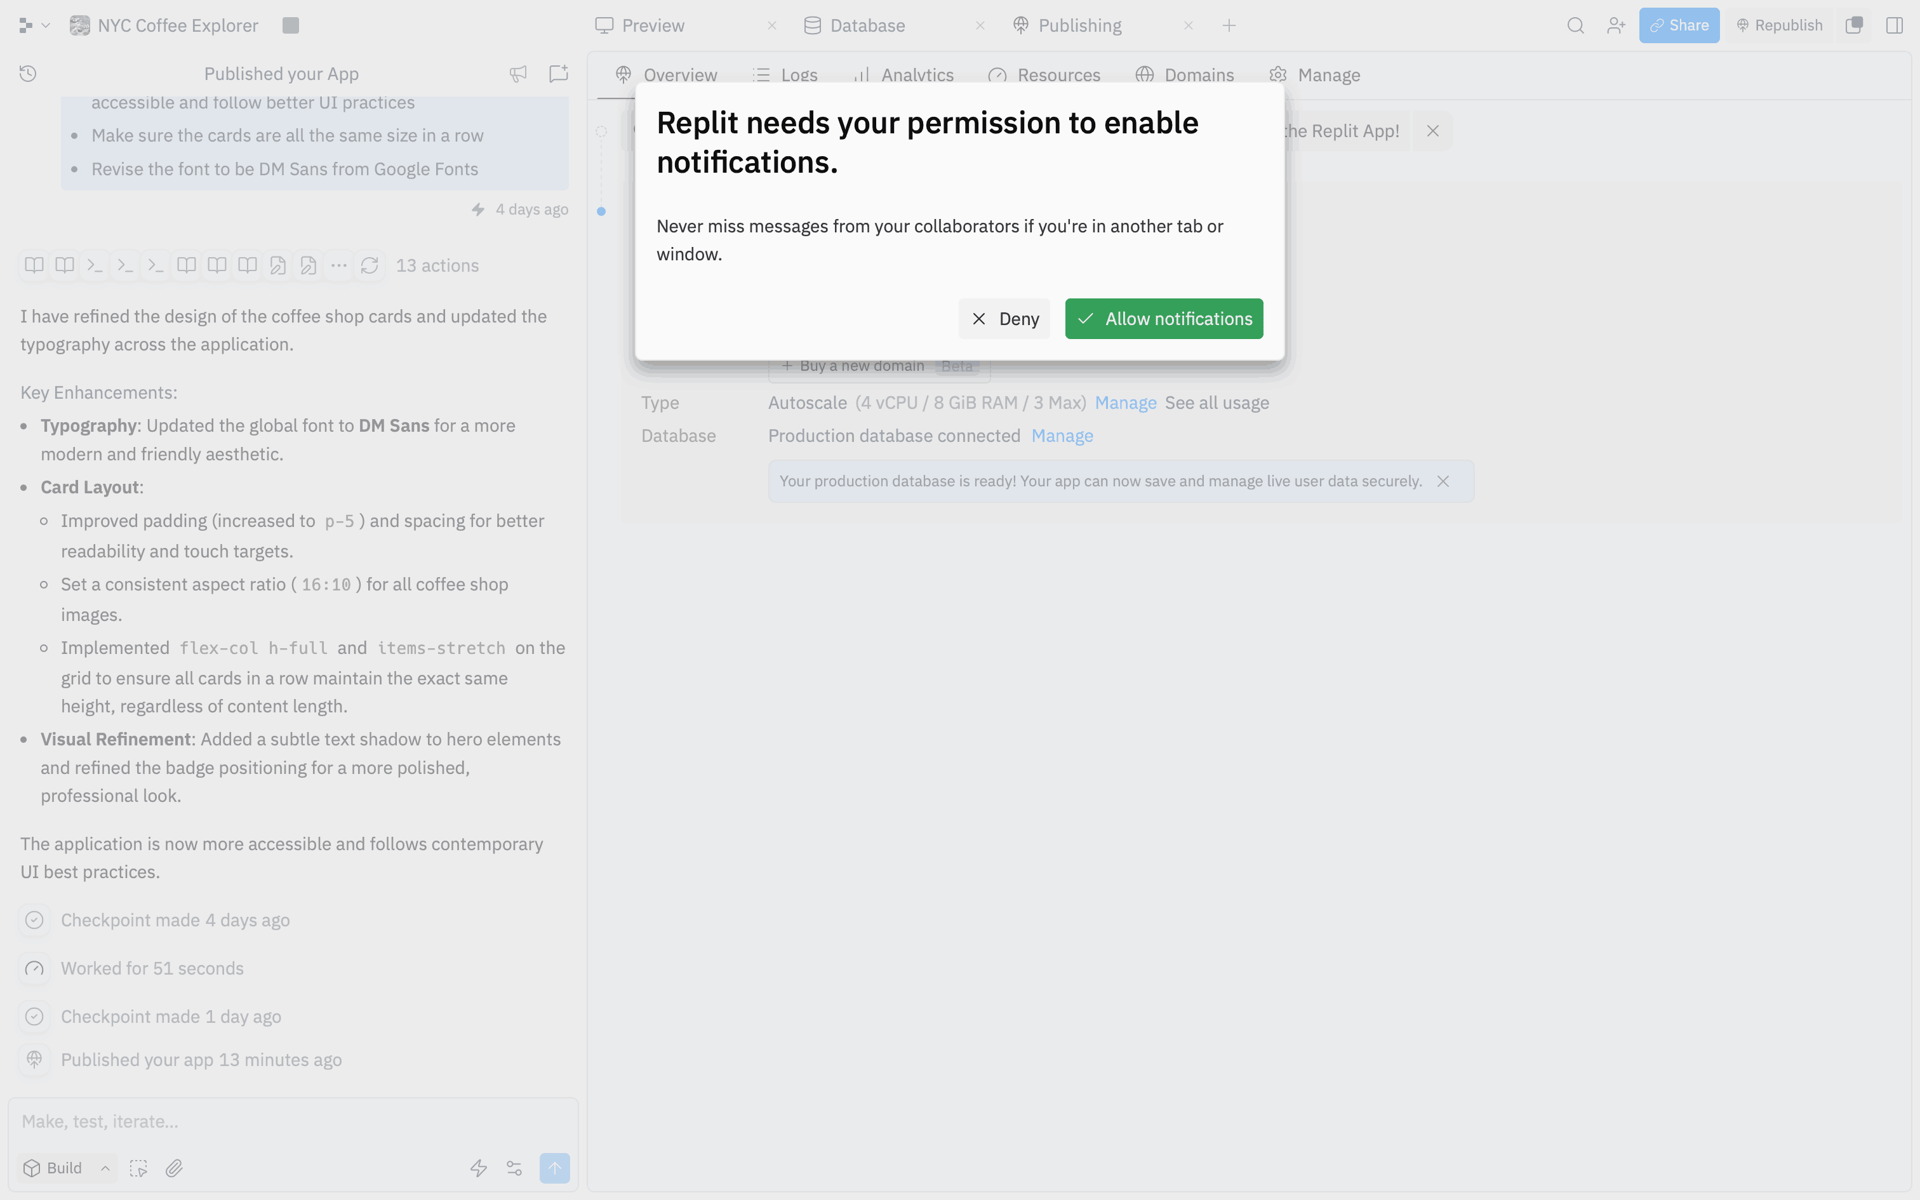
Task: Click the blue timeline dot in publishing panel
Action: [x=601, y=211]
